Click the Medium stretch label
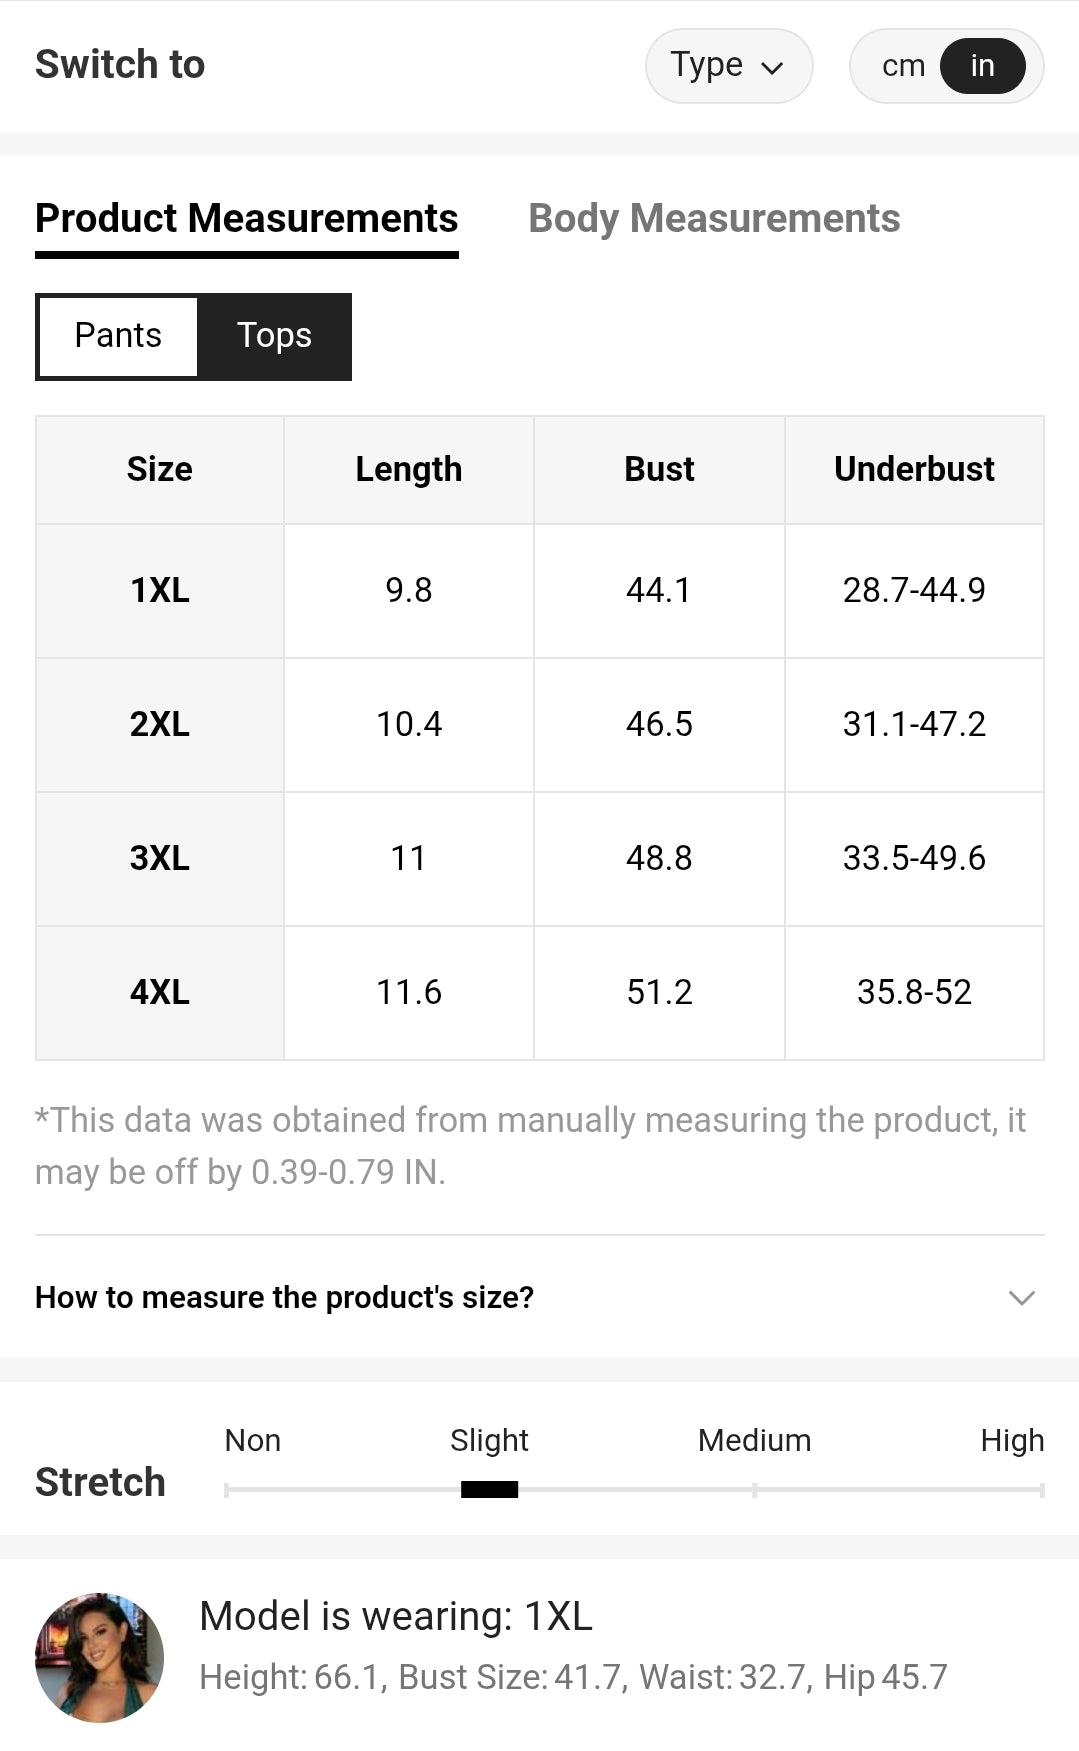Image resolution: width=1079 pixels, height=1751 pixels. [754, 1440]
